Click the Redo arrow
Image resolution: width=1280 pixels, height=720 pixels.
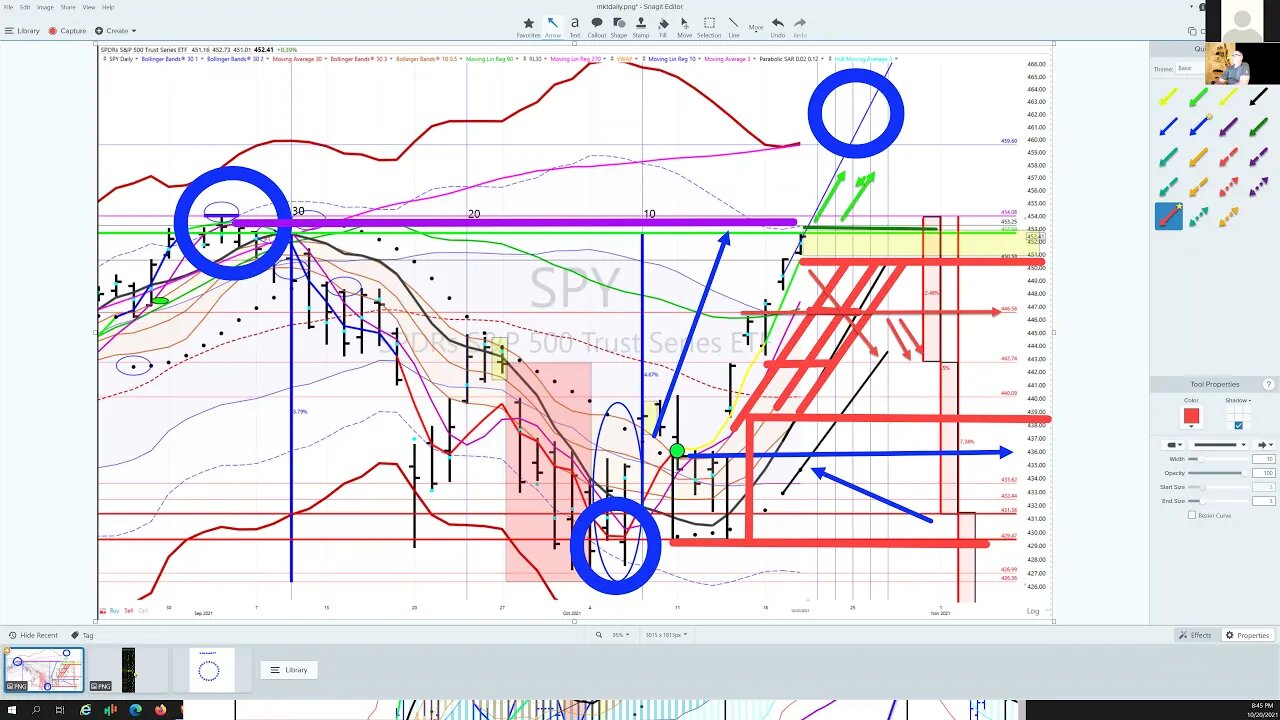(x=800, y=26)
